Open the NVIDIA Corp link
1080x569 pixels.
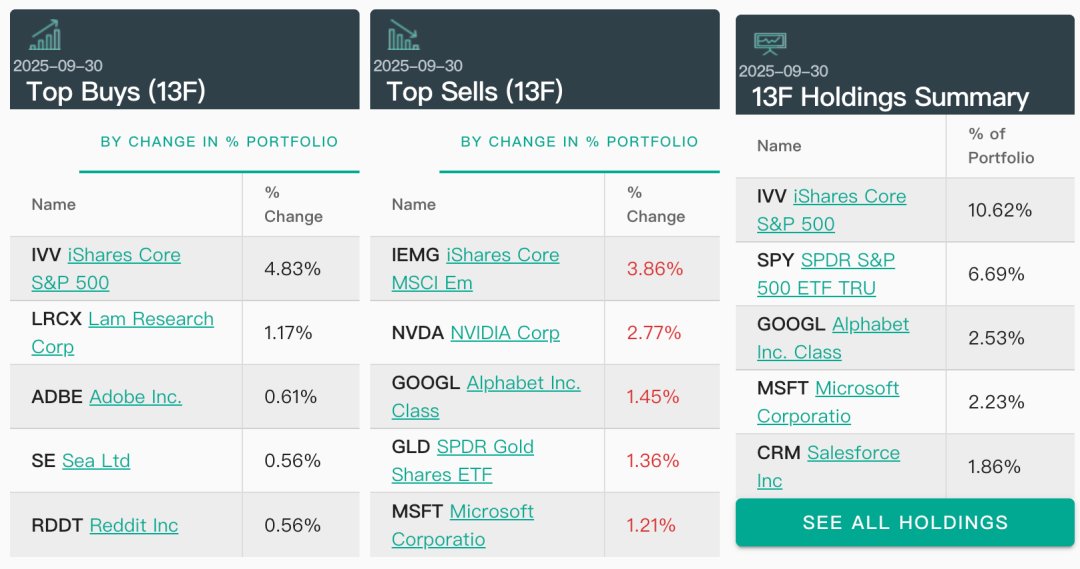click(504, 333)
